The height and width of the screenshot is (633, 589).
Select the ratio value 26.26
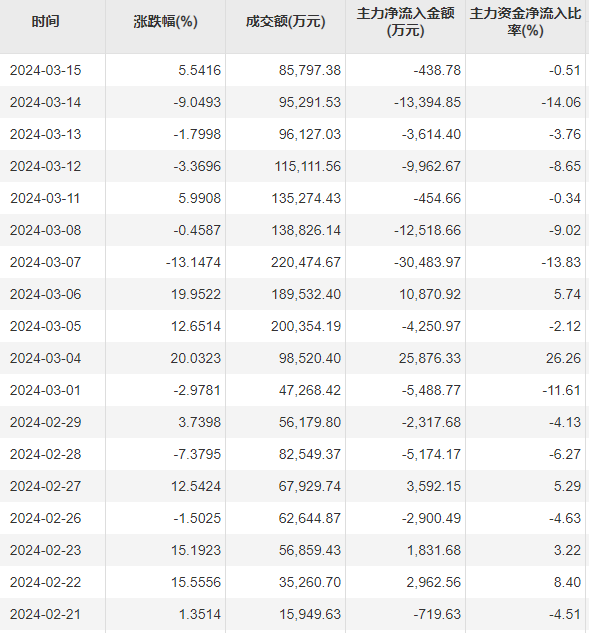click(564, 358)
